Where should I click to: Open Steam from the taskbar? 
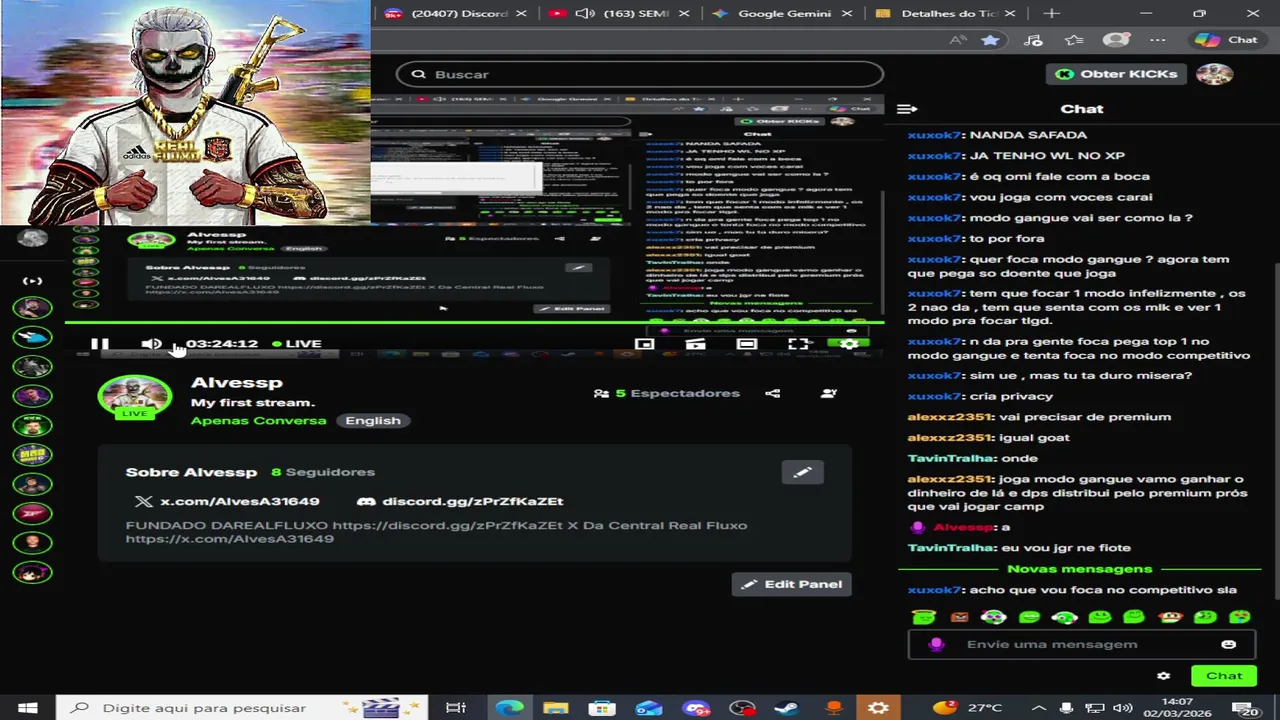point(788,708)
